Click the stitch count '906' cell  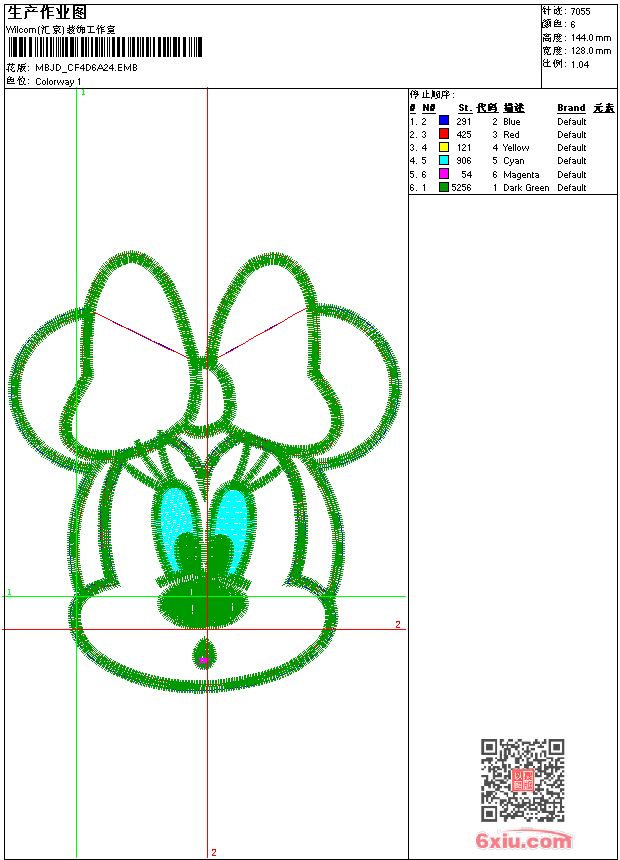464,161
